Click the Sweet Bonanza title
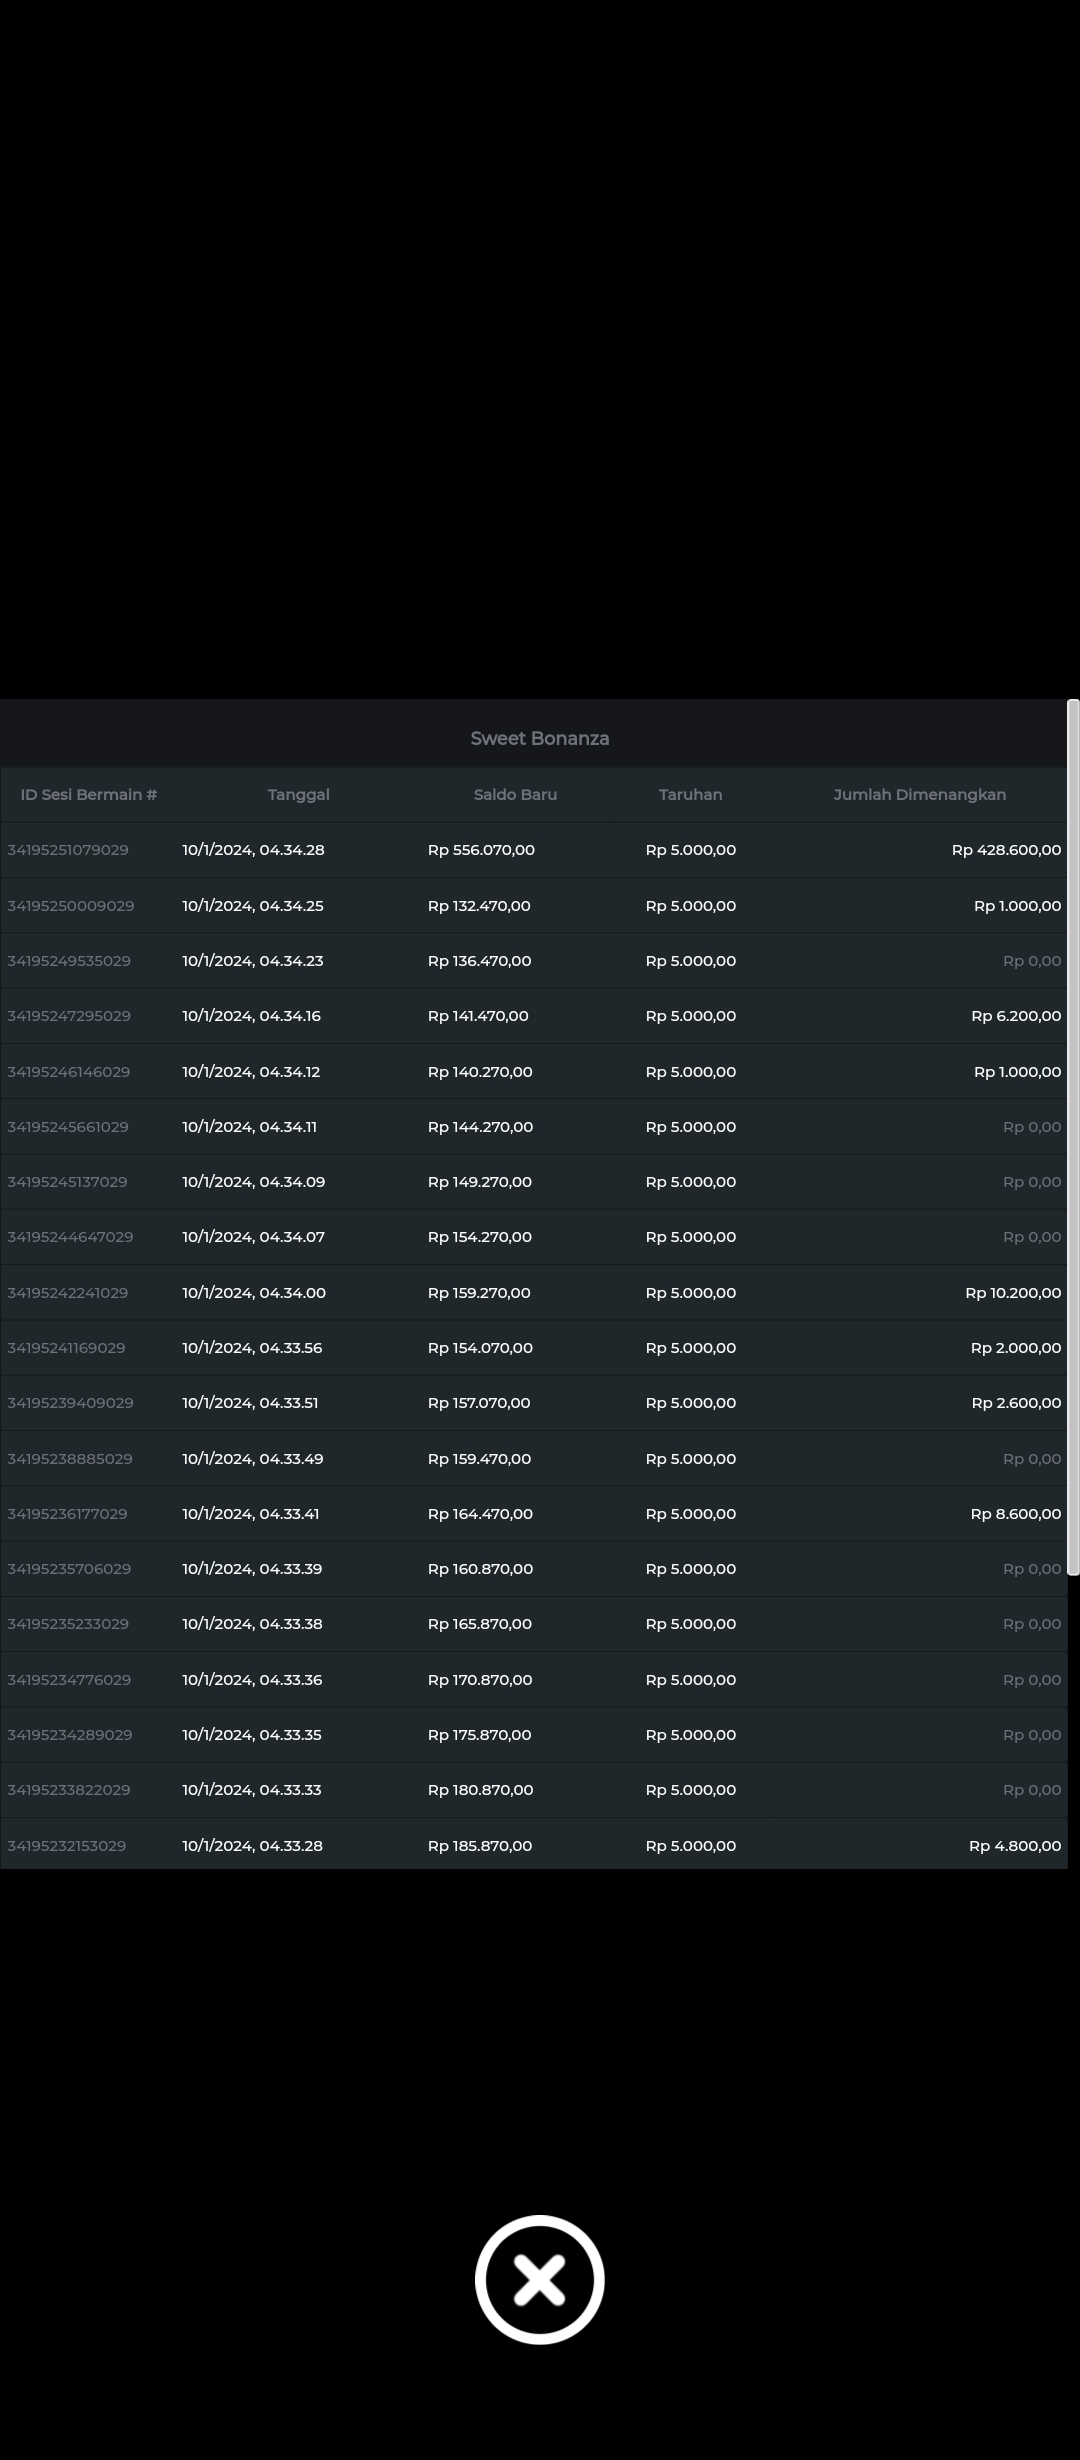This screenshot has height=2460, width=1080. [539, 739]
